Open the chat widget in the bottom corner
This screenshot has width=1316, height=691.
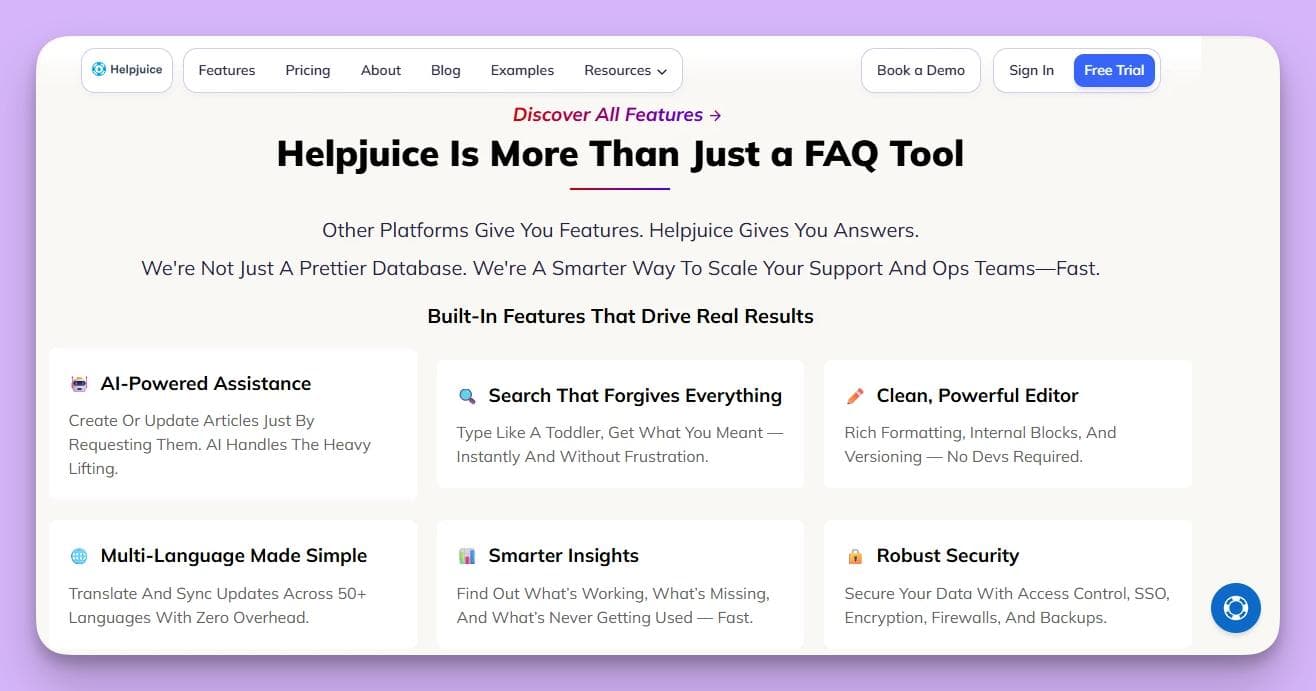[x=1236, y=608]
